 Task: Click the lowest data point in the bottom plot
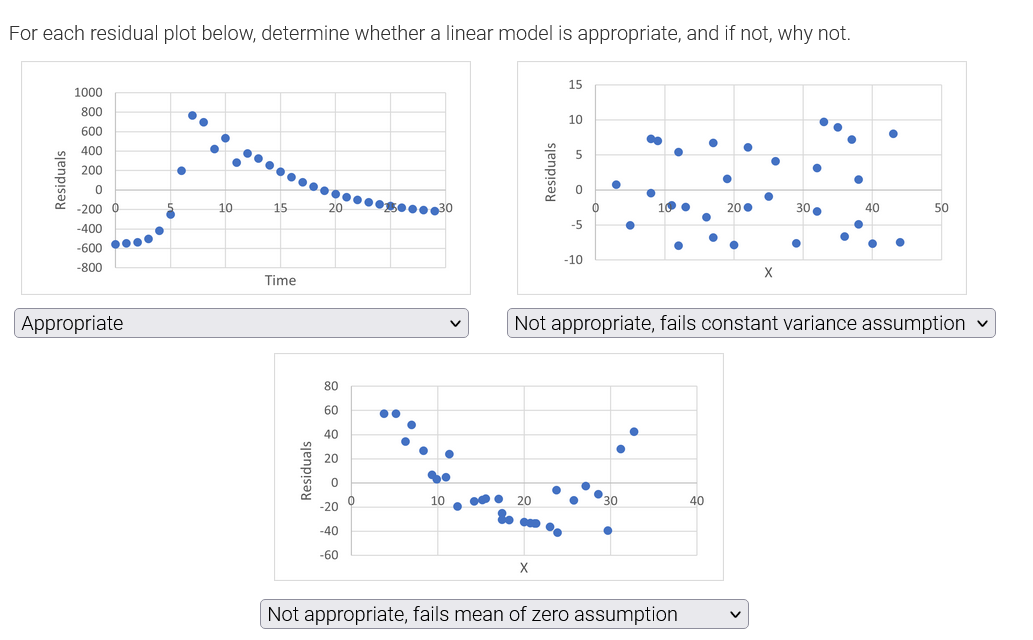click(557, 532)
